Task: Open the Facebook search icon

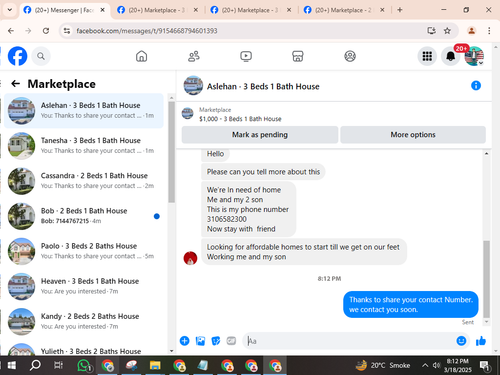Action: tap(41, 56)
